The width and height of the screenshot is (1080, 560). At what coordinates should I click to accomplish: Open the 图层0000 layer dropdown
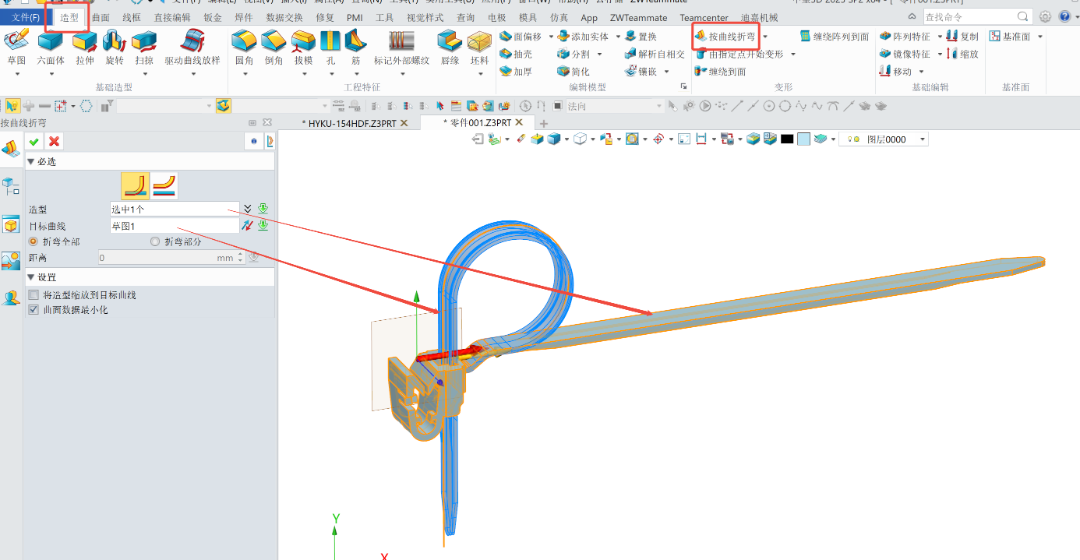coord(922,139)
